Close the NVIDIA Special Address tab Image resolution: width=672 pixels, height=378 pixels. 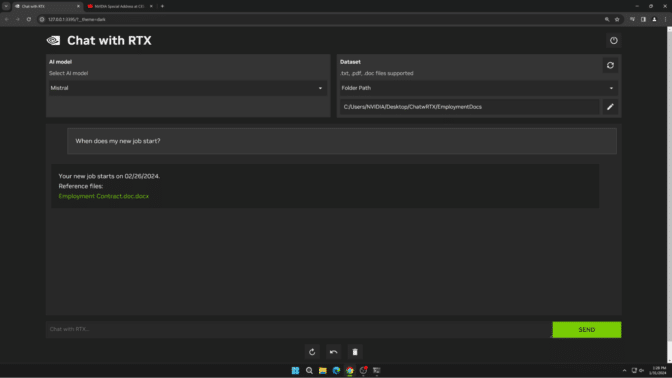151,6
